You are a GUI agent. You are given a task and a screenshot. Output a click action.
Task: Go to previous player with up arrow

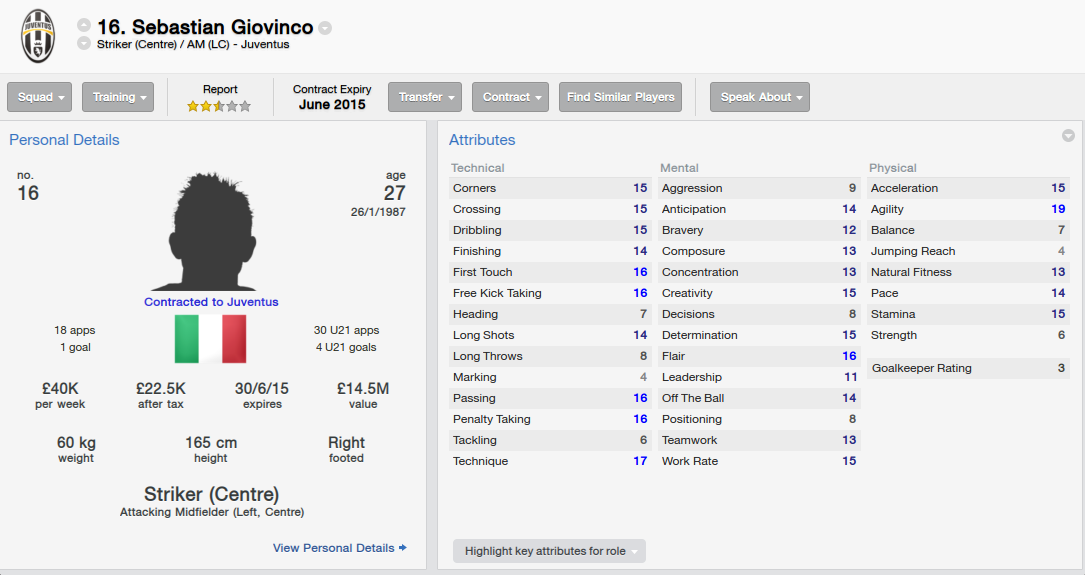coord(84,26)
